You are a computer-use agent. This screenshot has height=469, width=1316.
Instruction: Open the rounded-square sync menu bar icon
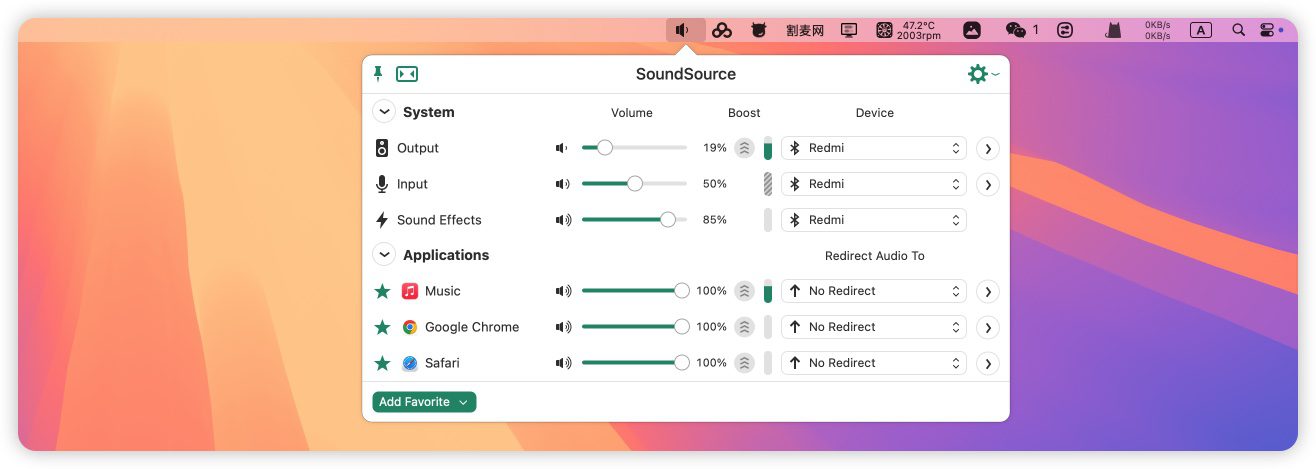(1065, 31)
